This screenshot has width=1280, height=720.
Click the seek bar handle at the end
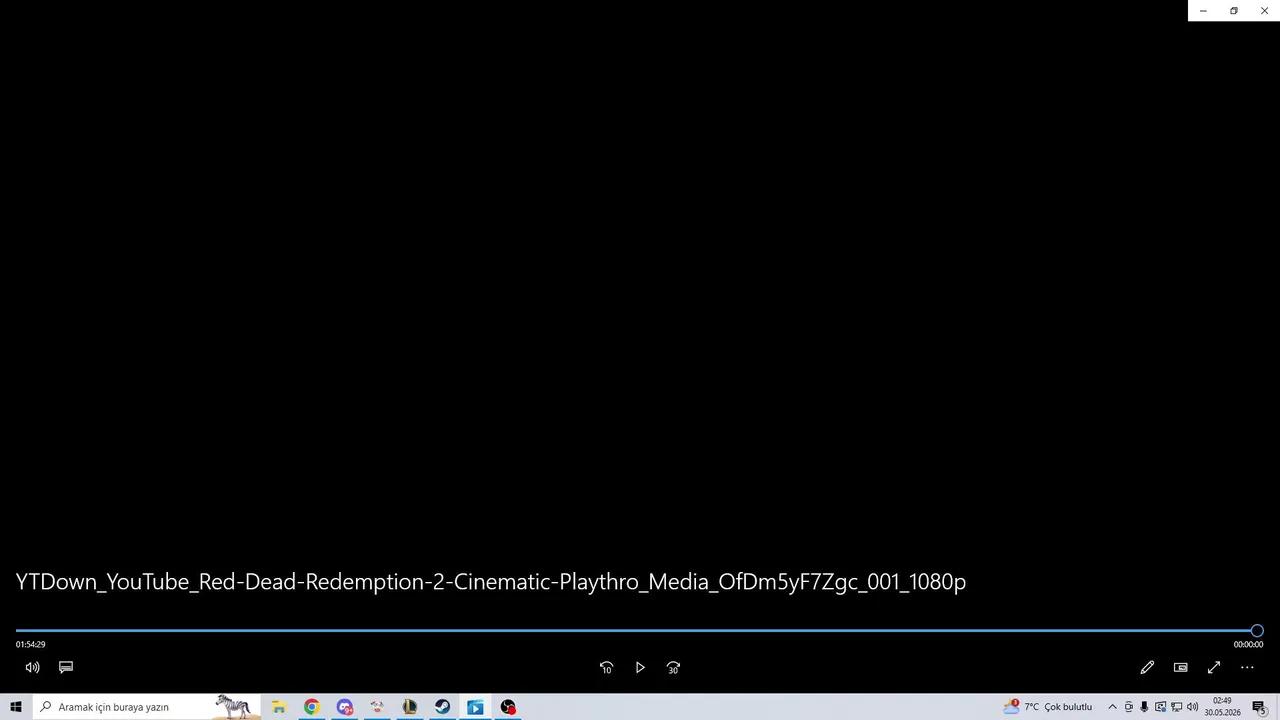point(1257,631)
